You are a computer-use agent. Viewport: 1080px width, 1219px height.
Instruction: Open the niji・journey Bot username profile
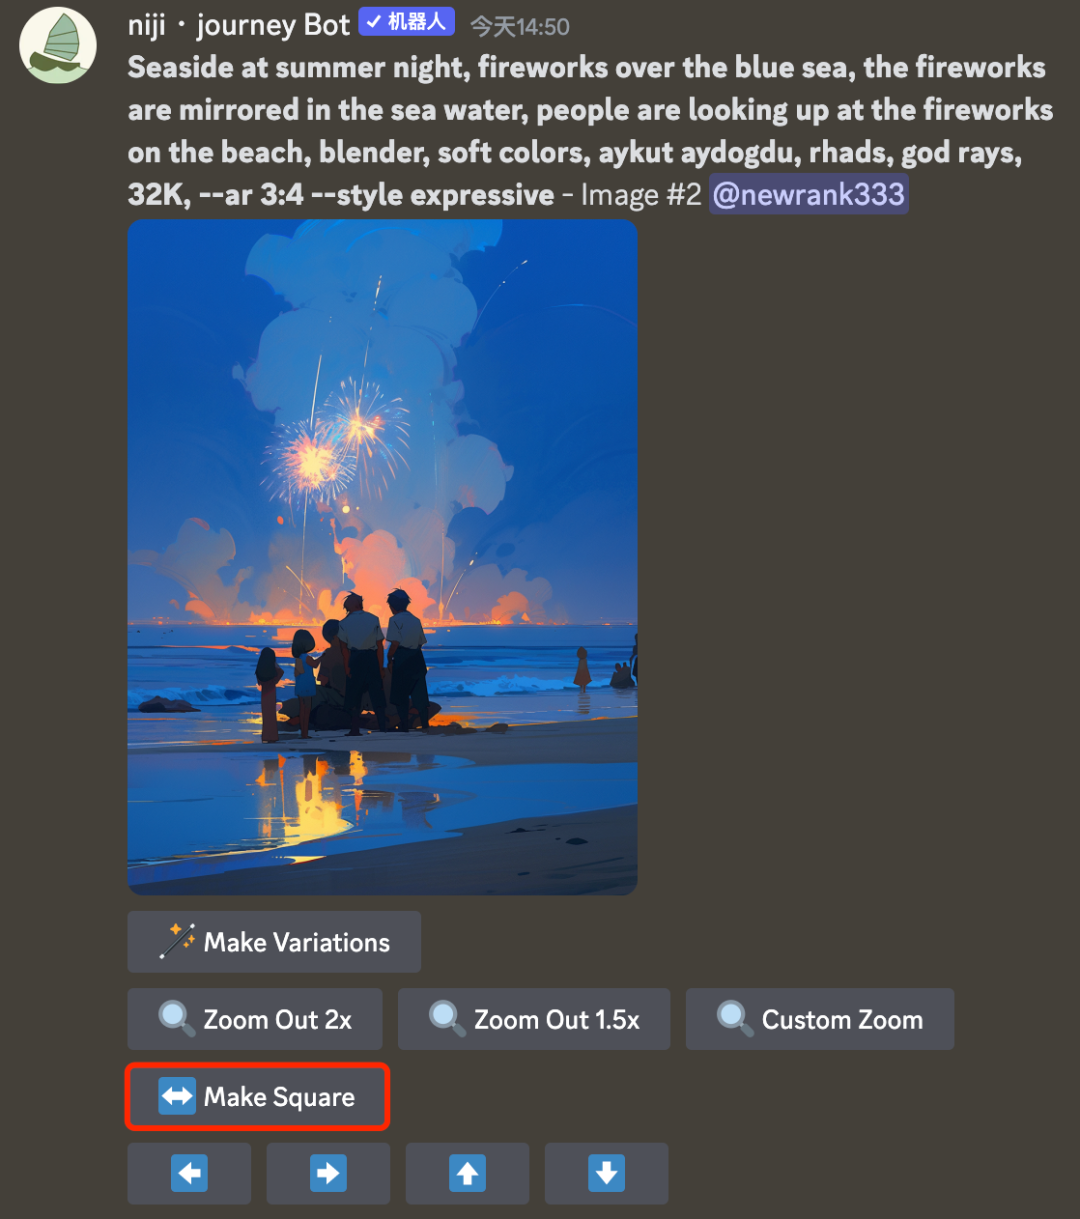pyautogui.click(x=239, y=25)
